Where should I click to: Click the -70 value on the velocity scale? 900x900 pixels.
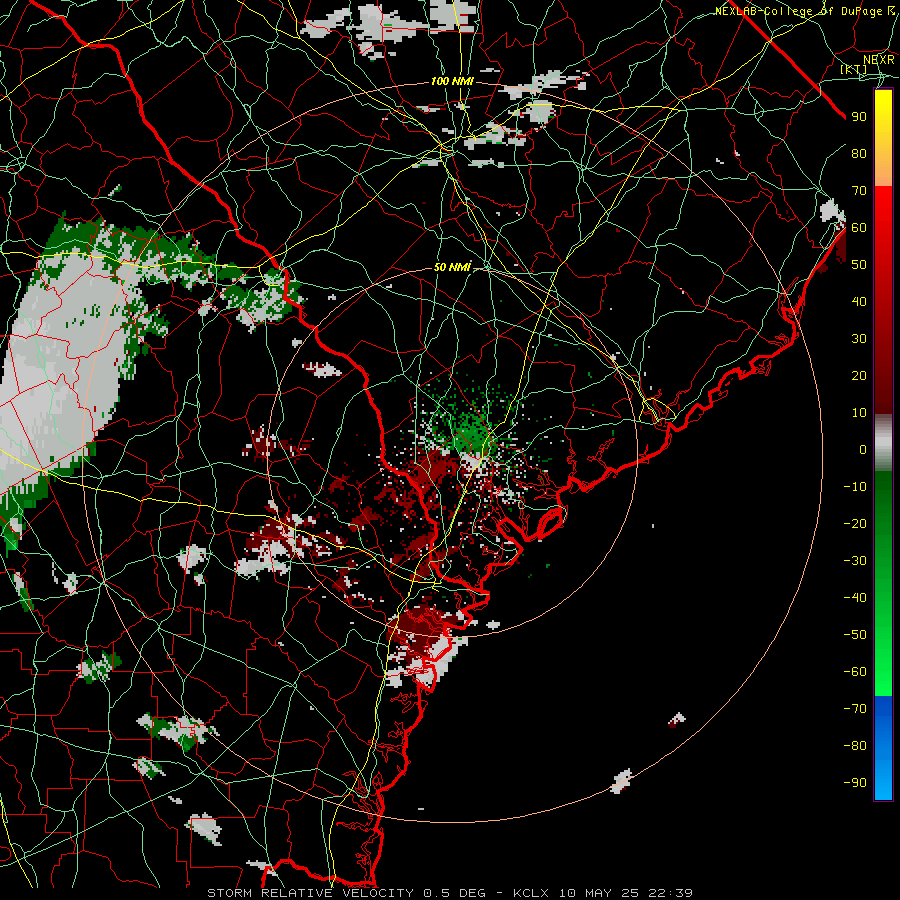pyautogui.click(x=855, y=709)
